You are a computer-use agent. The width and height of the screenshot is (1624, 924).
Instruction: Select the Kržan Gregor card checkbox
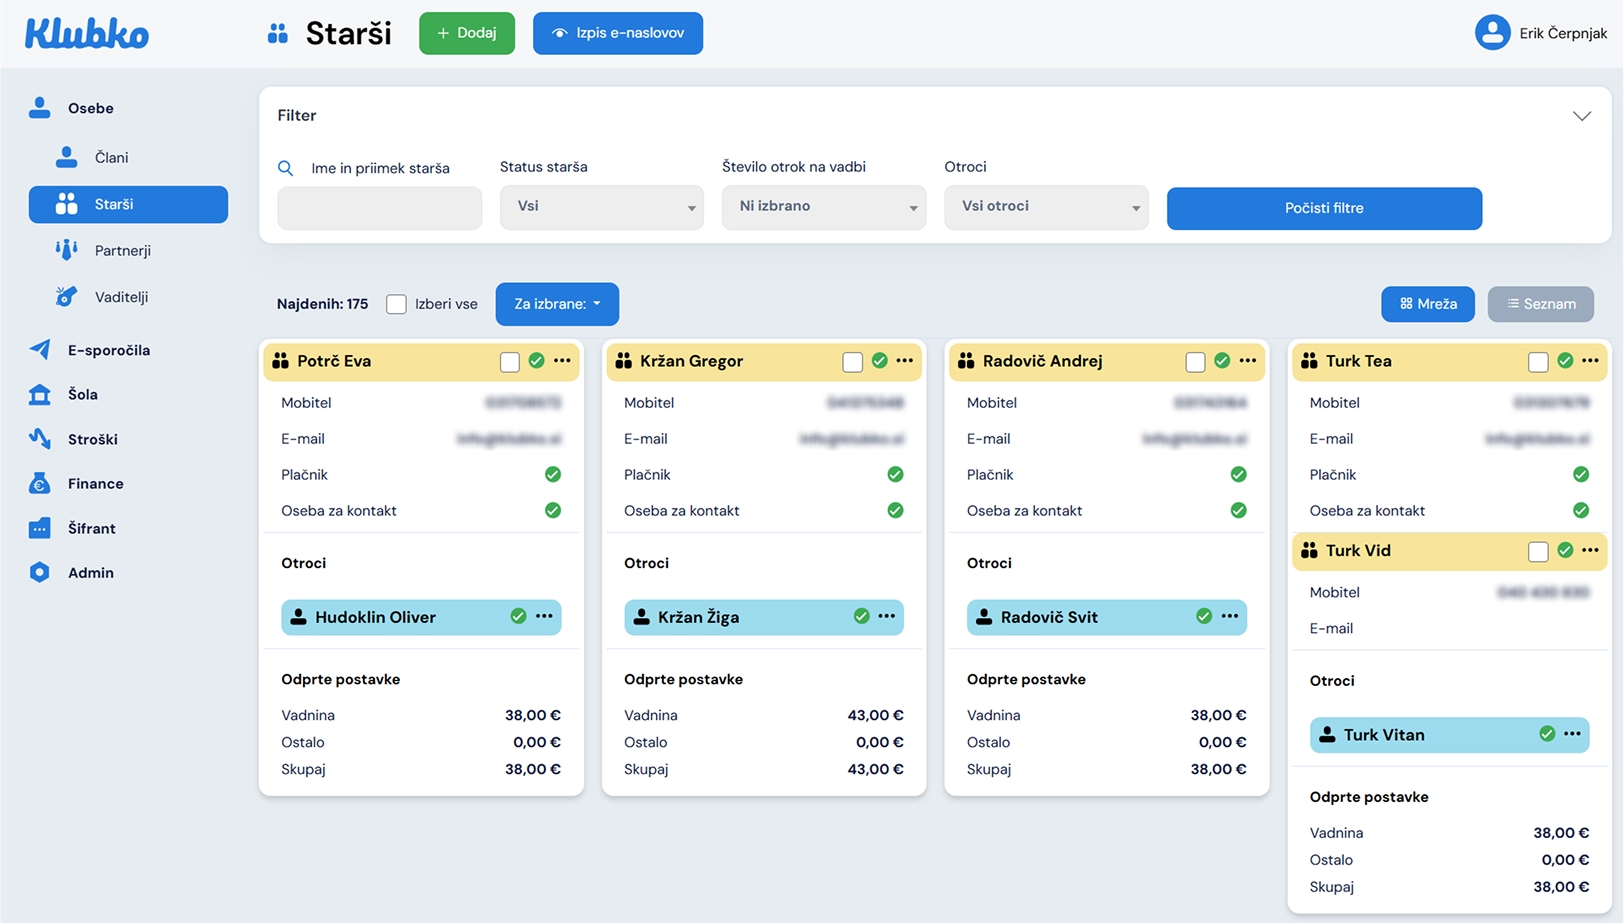(852, 362)
